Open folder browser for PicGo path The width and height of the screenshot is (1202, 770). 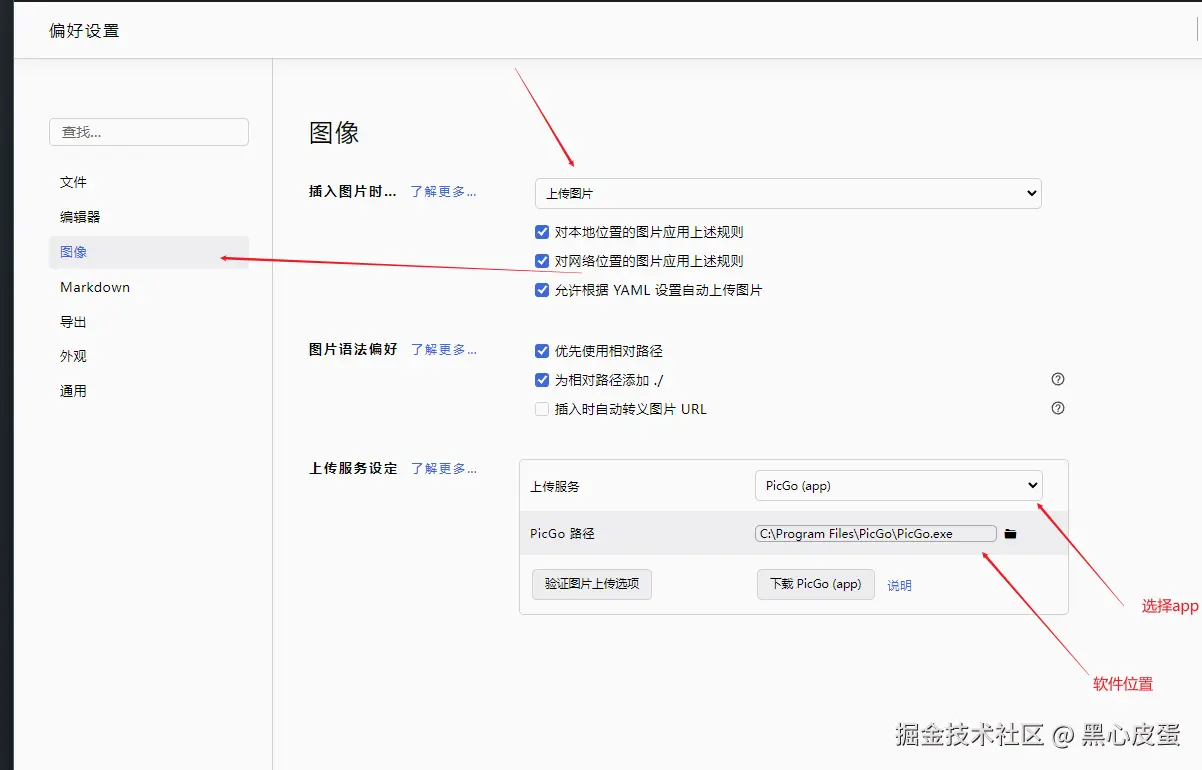pyautogui.click(x=1010, y=534)
